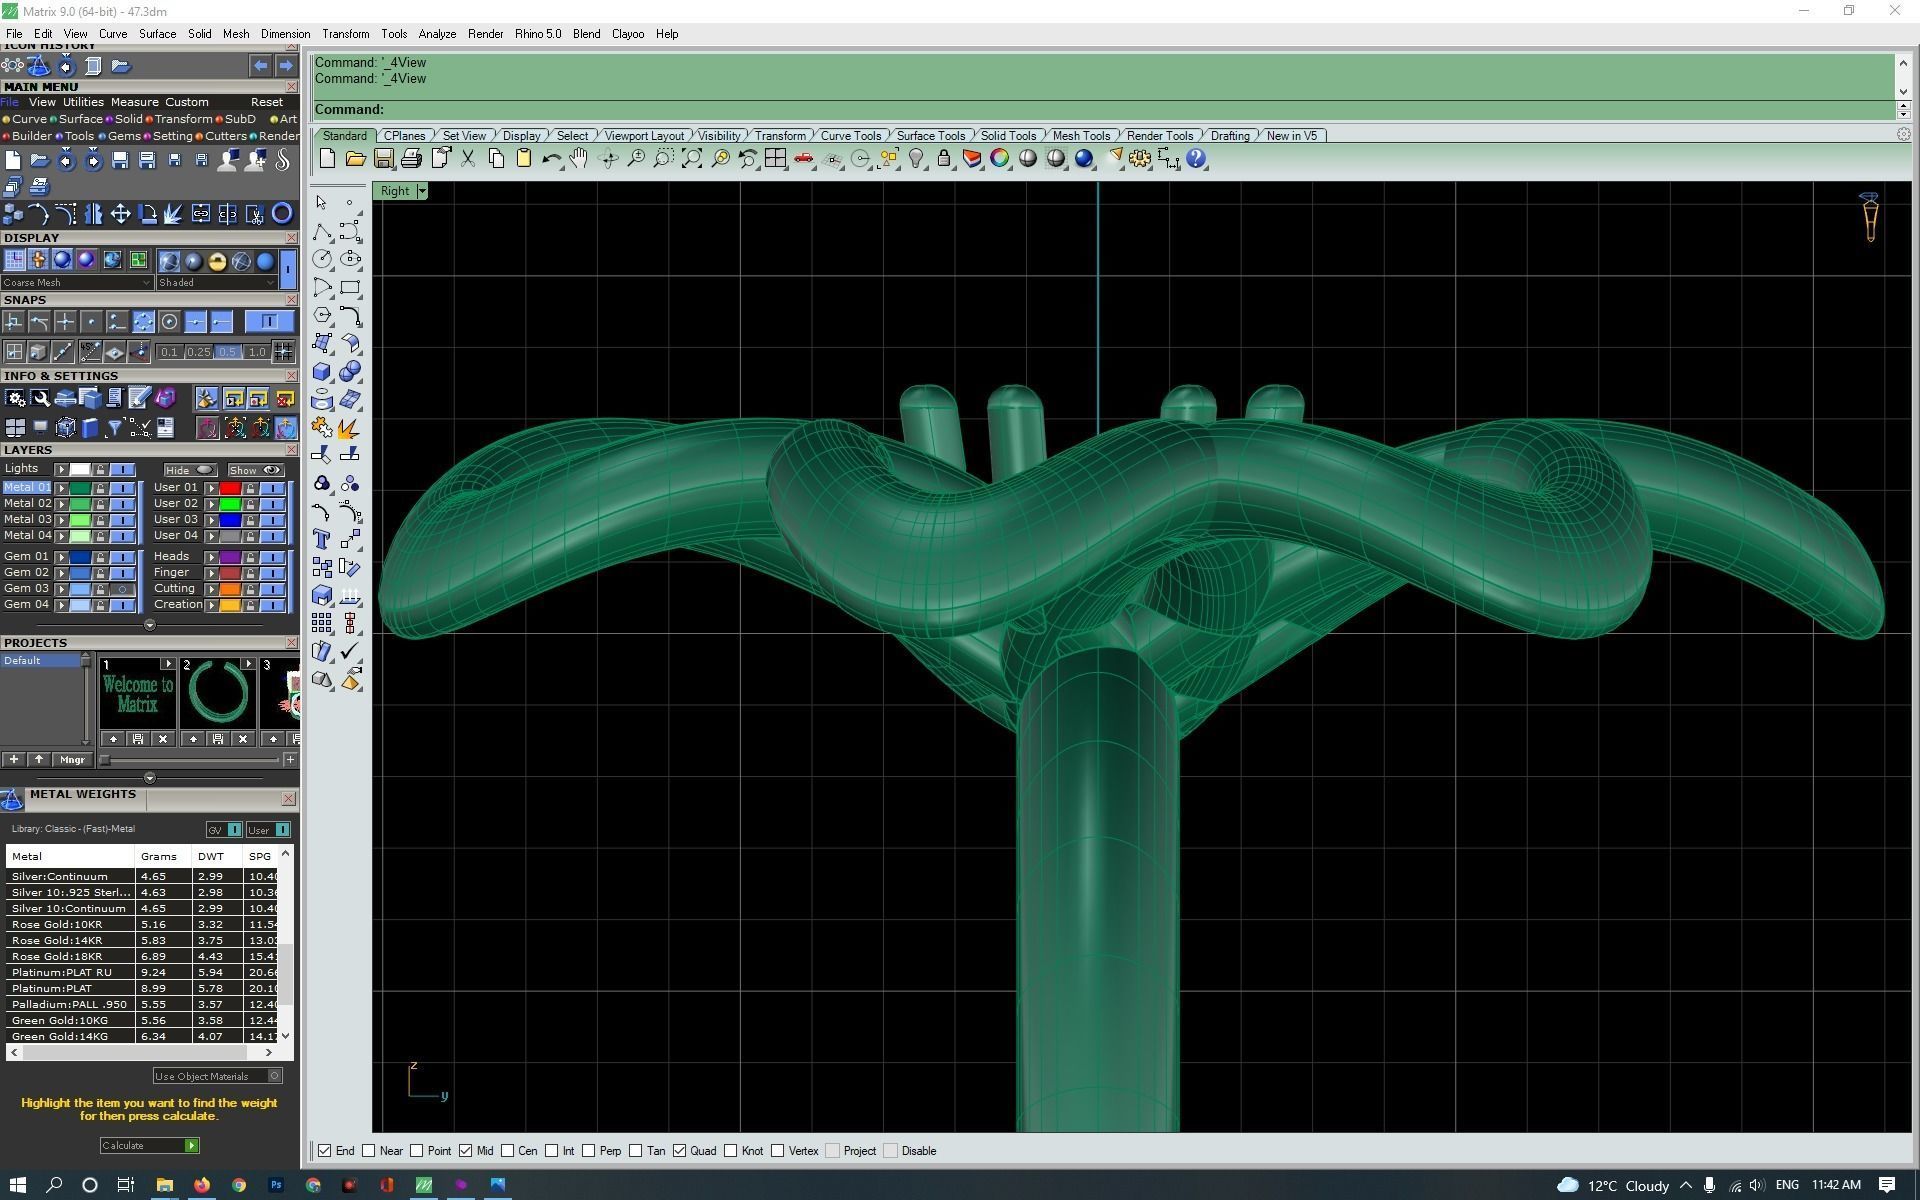Open the Right viewport dropdown arrow
This screenshot has width=1920, height=1200.
(422, 191)
